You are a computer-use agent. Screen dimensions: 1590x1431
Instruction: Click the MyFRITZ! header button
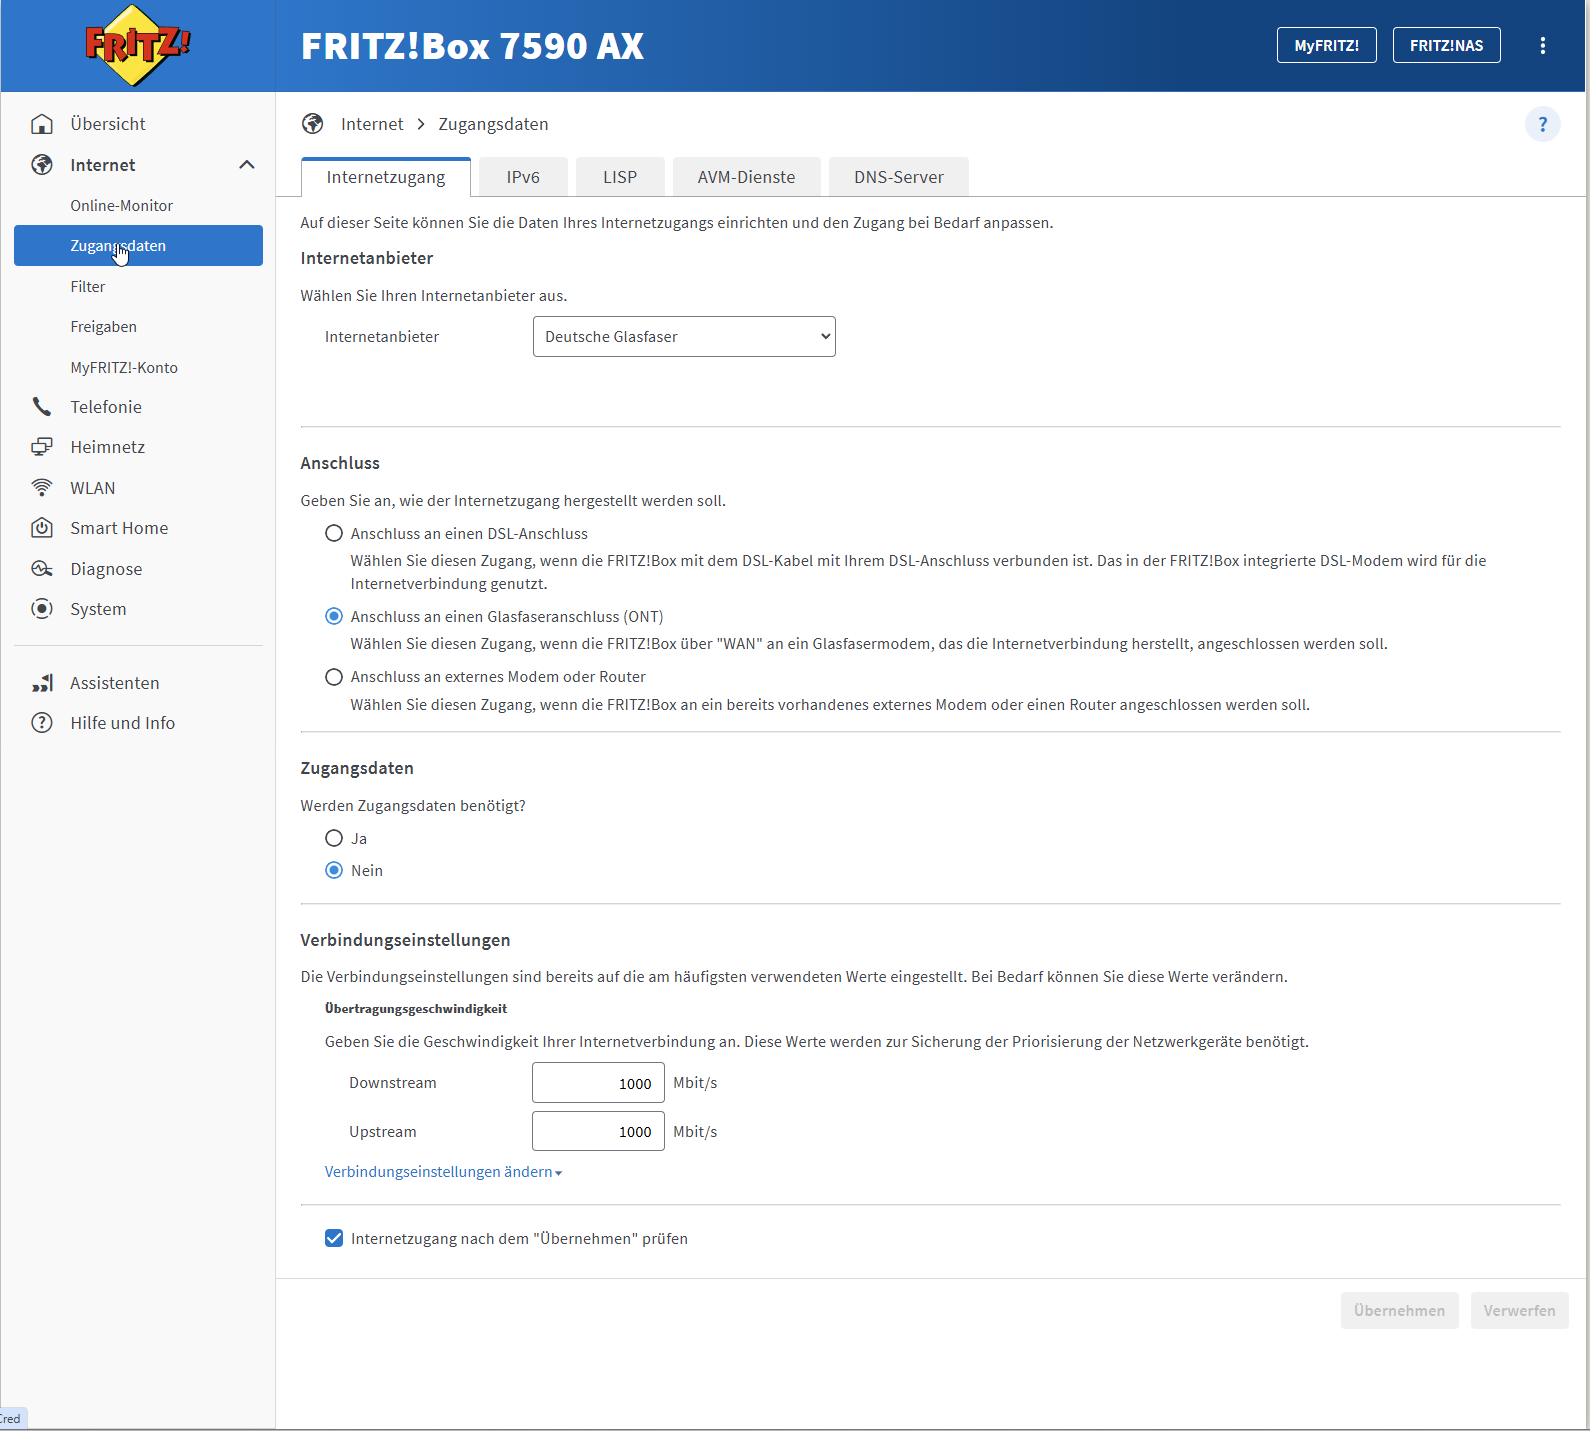click(1327, 45)
